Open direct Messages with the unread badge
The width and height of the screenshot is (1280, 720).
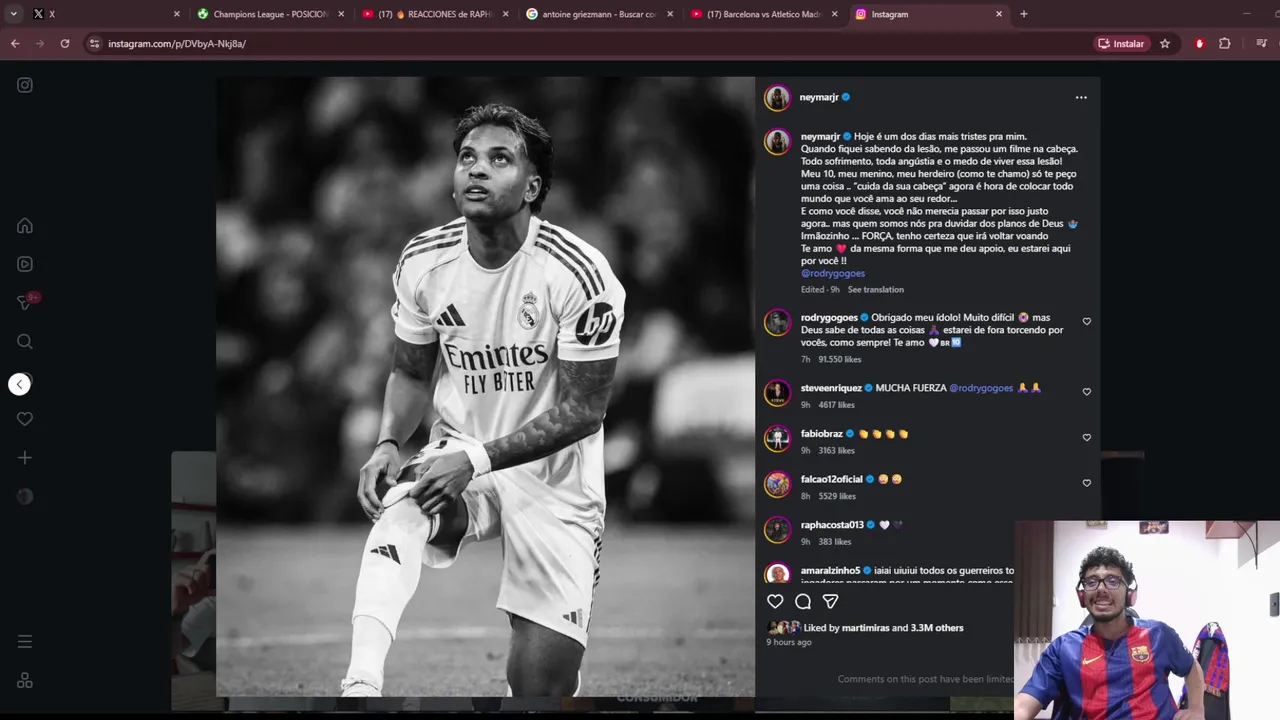click(27, 302)
